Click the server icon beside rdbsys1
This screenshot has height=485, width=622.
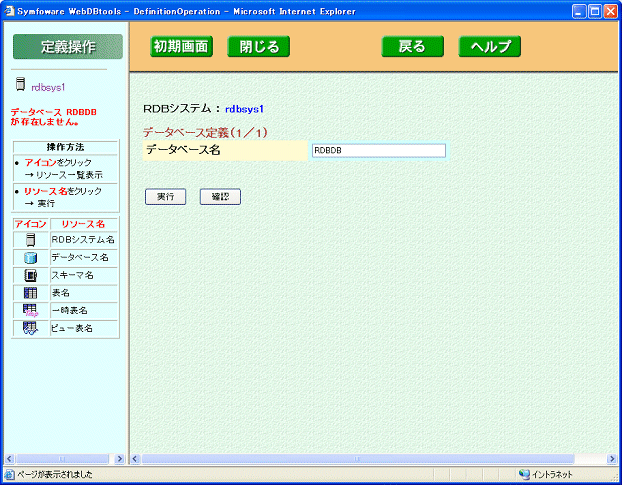[19, 87]
